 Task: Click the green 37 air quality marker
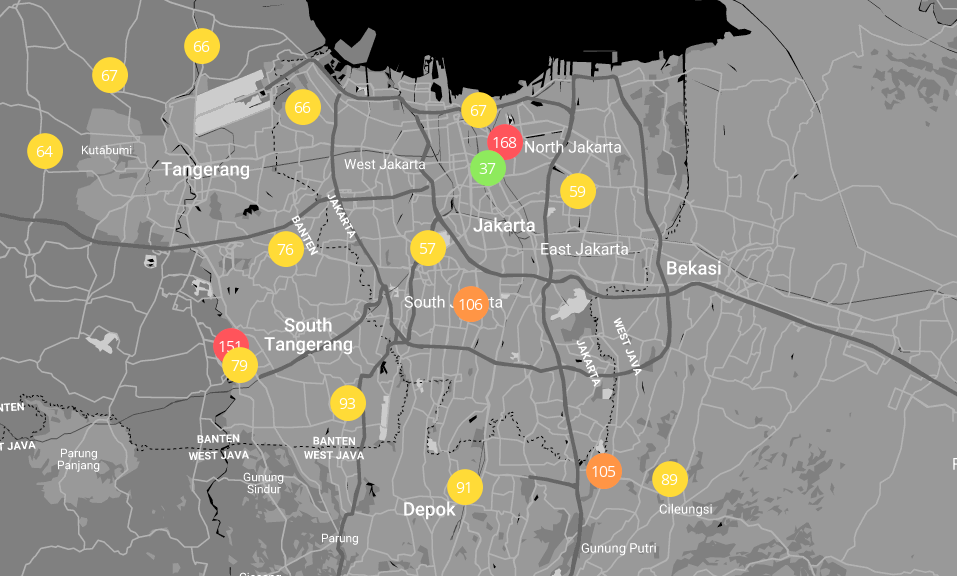[486, 169]
